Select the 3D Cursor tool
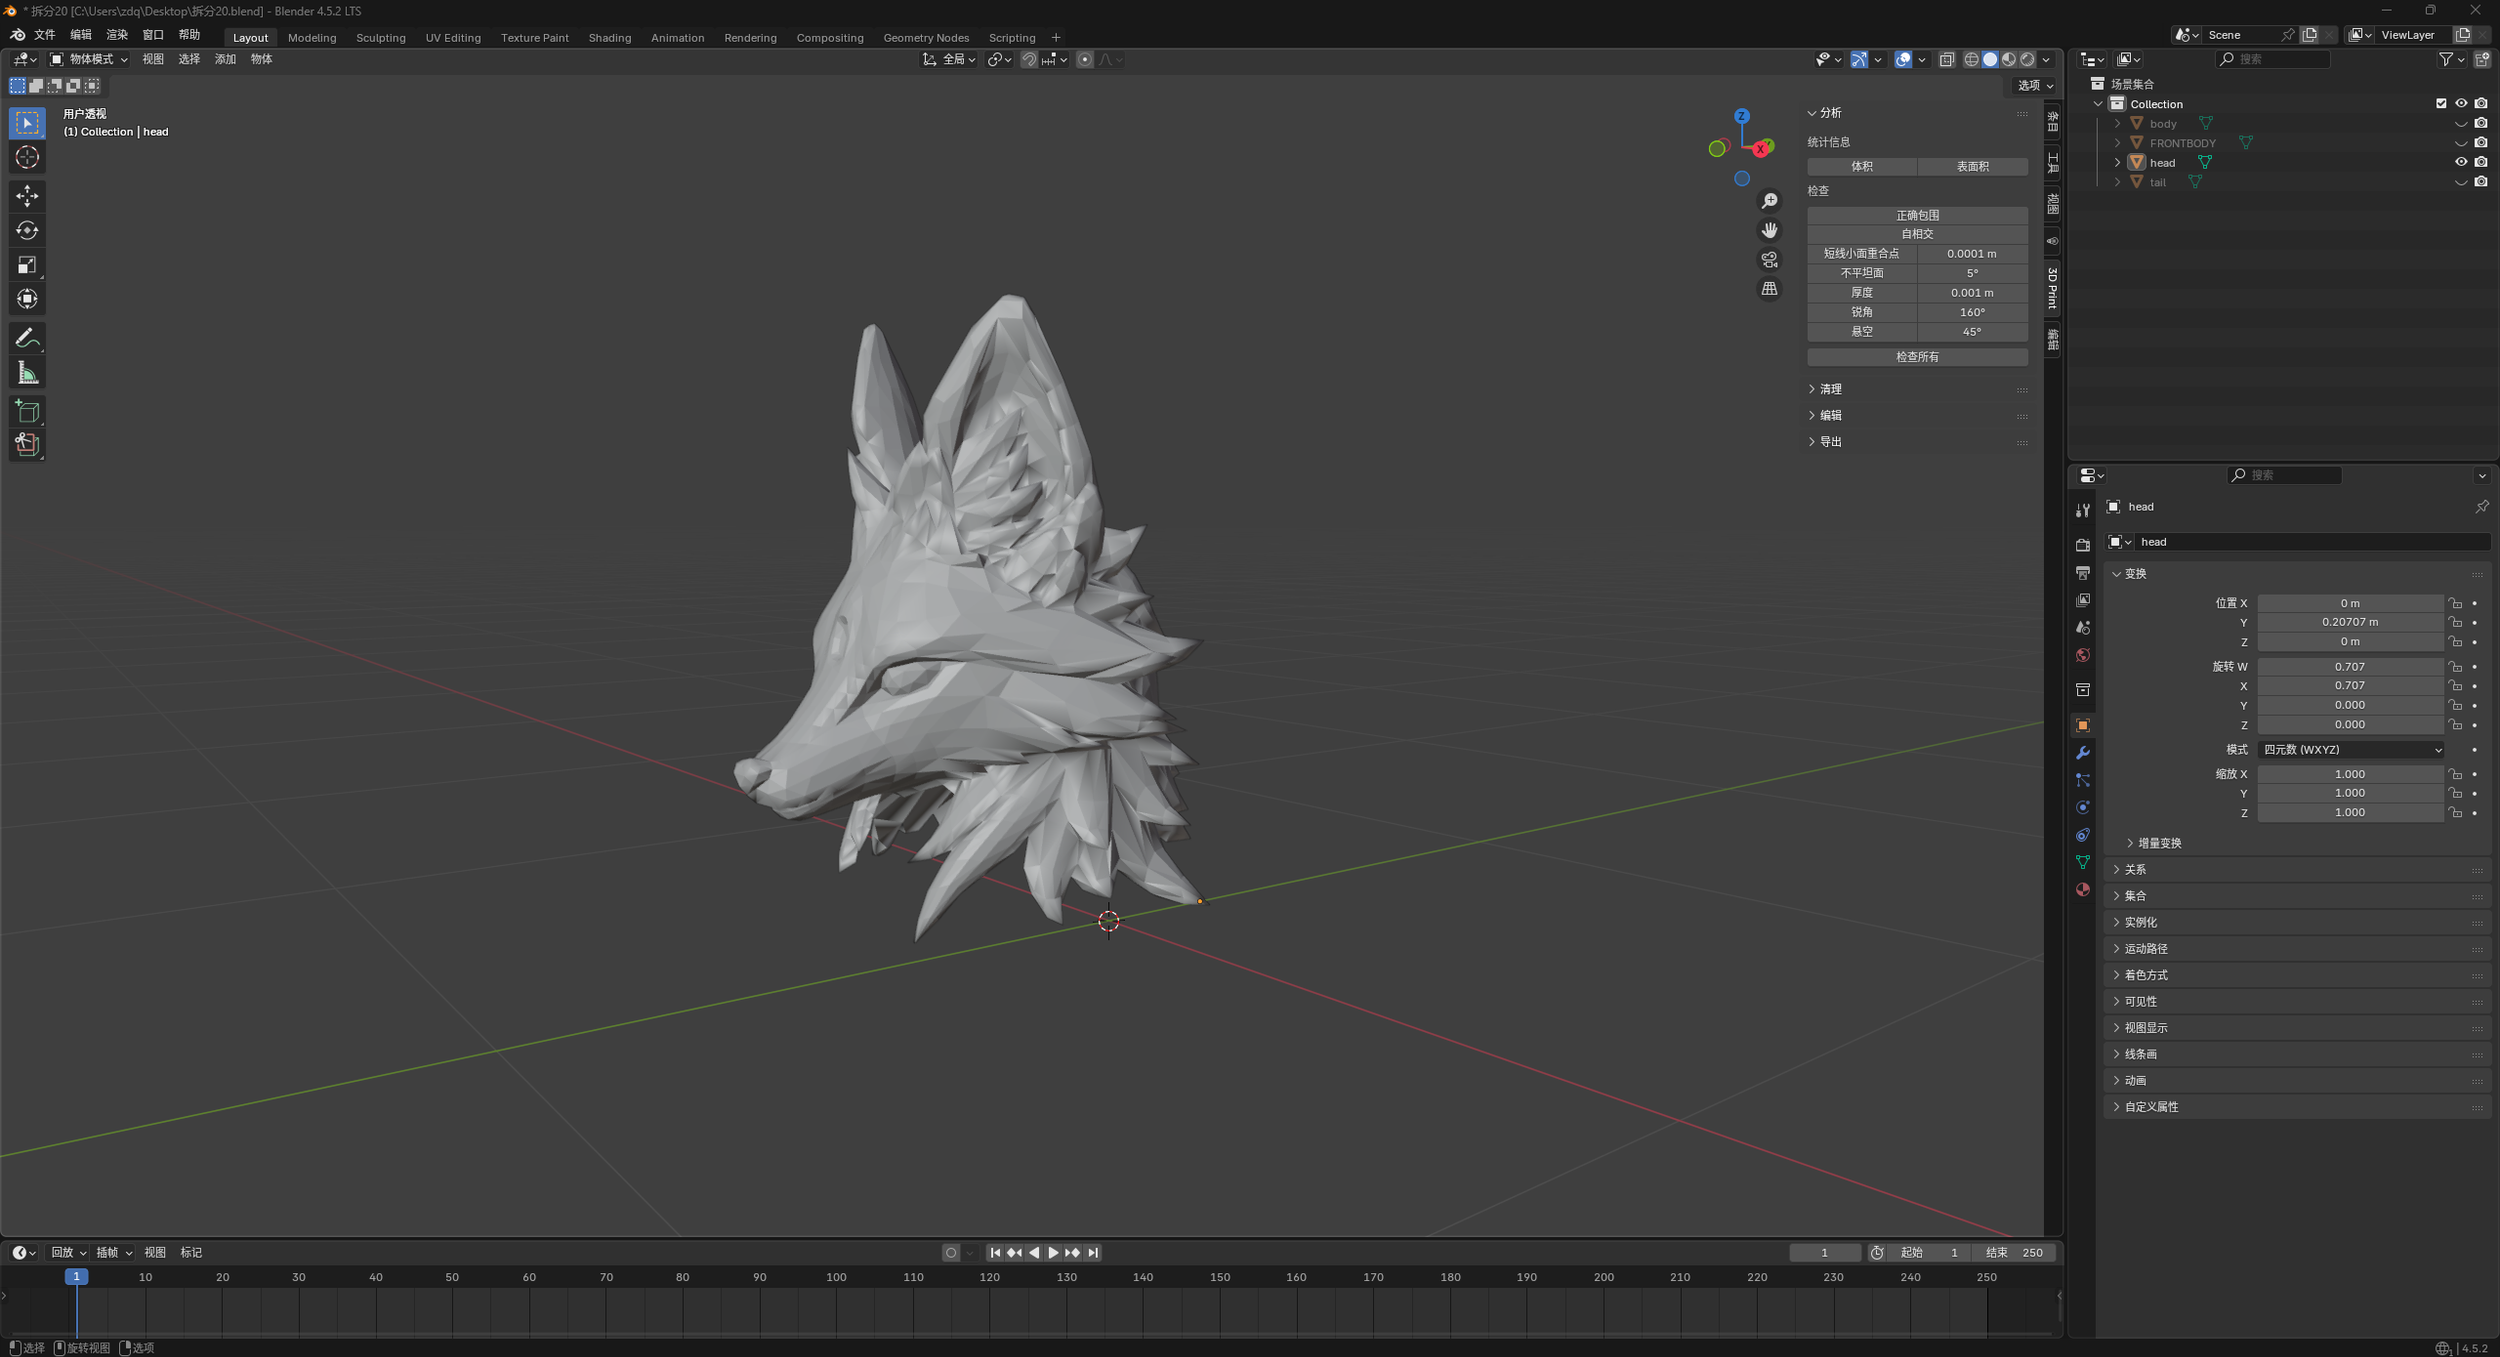Image resolution: width=2500 pixels, height=1357 pixels. [27, 158]
